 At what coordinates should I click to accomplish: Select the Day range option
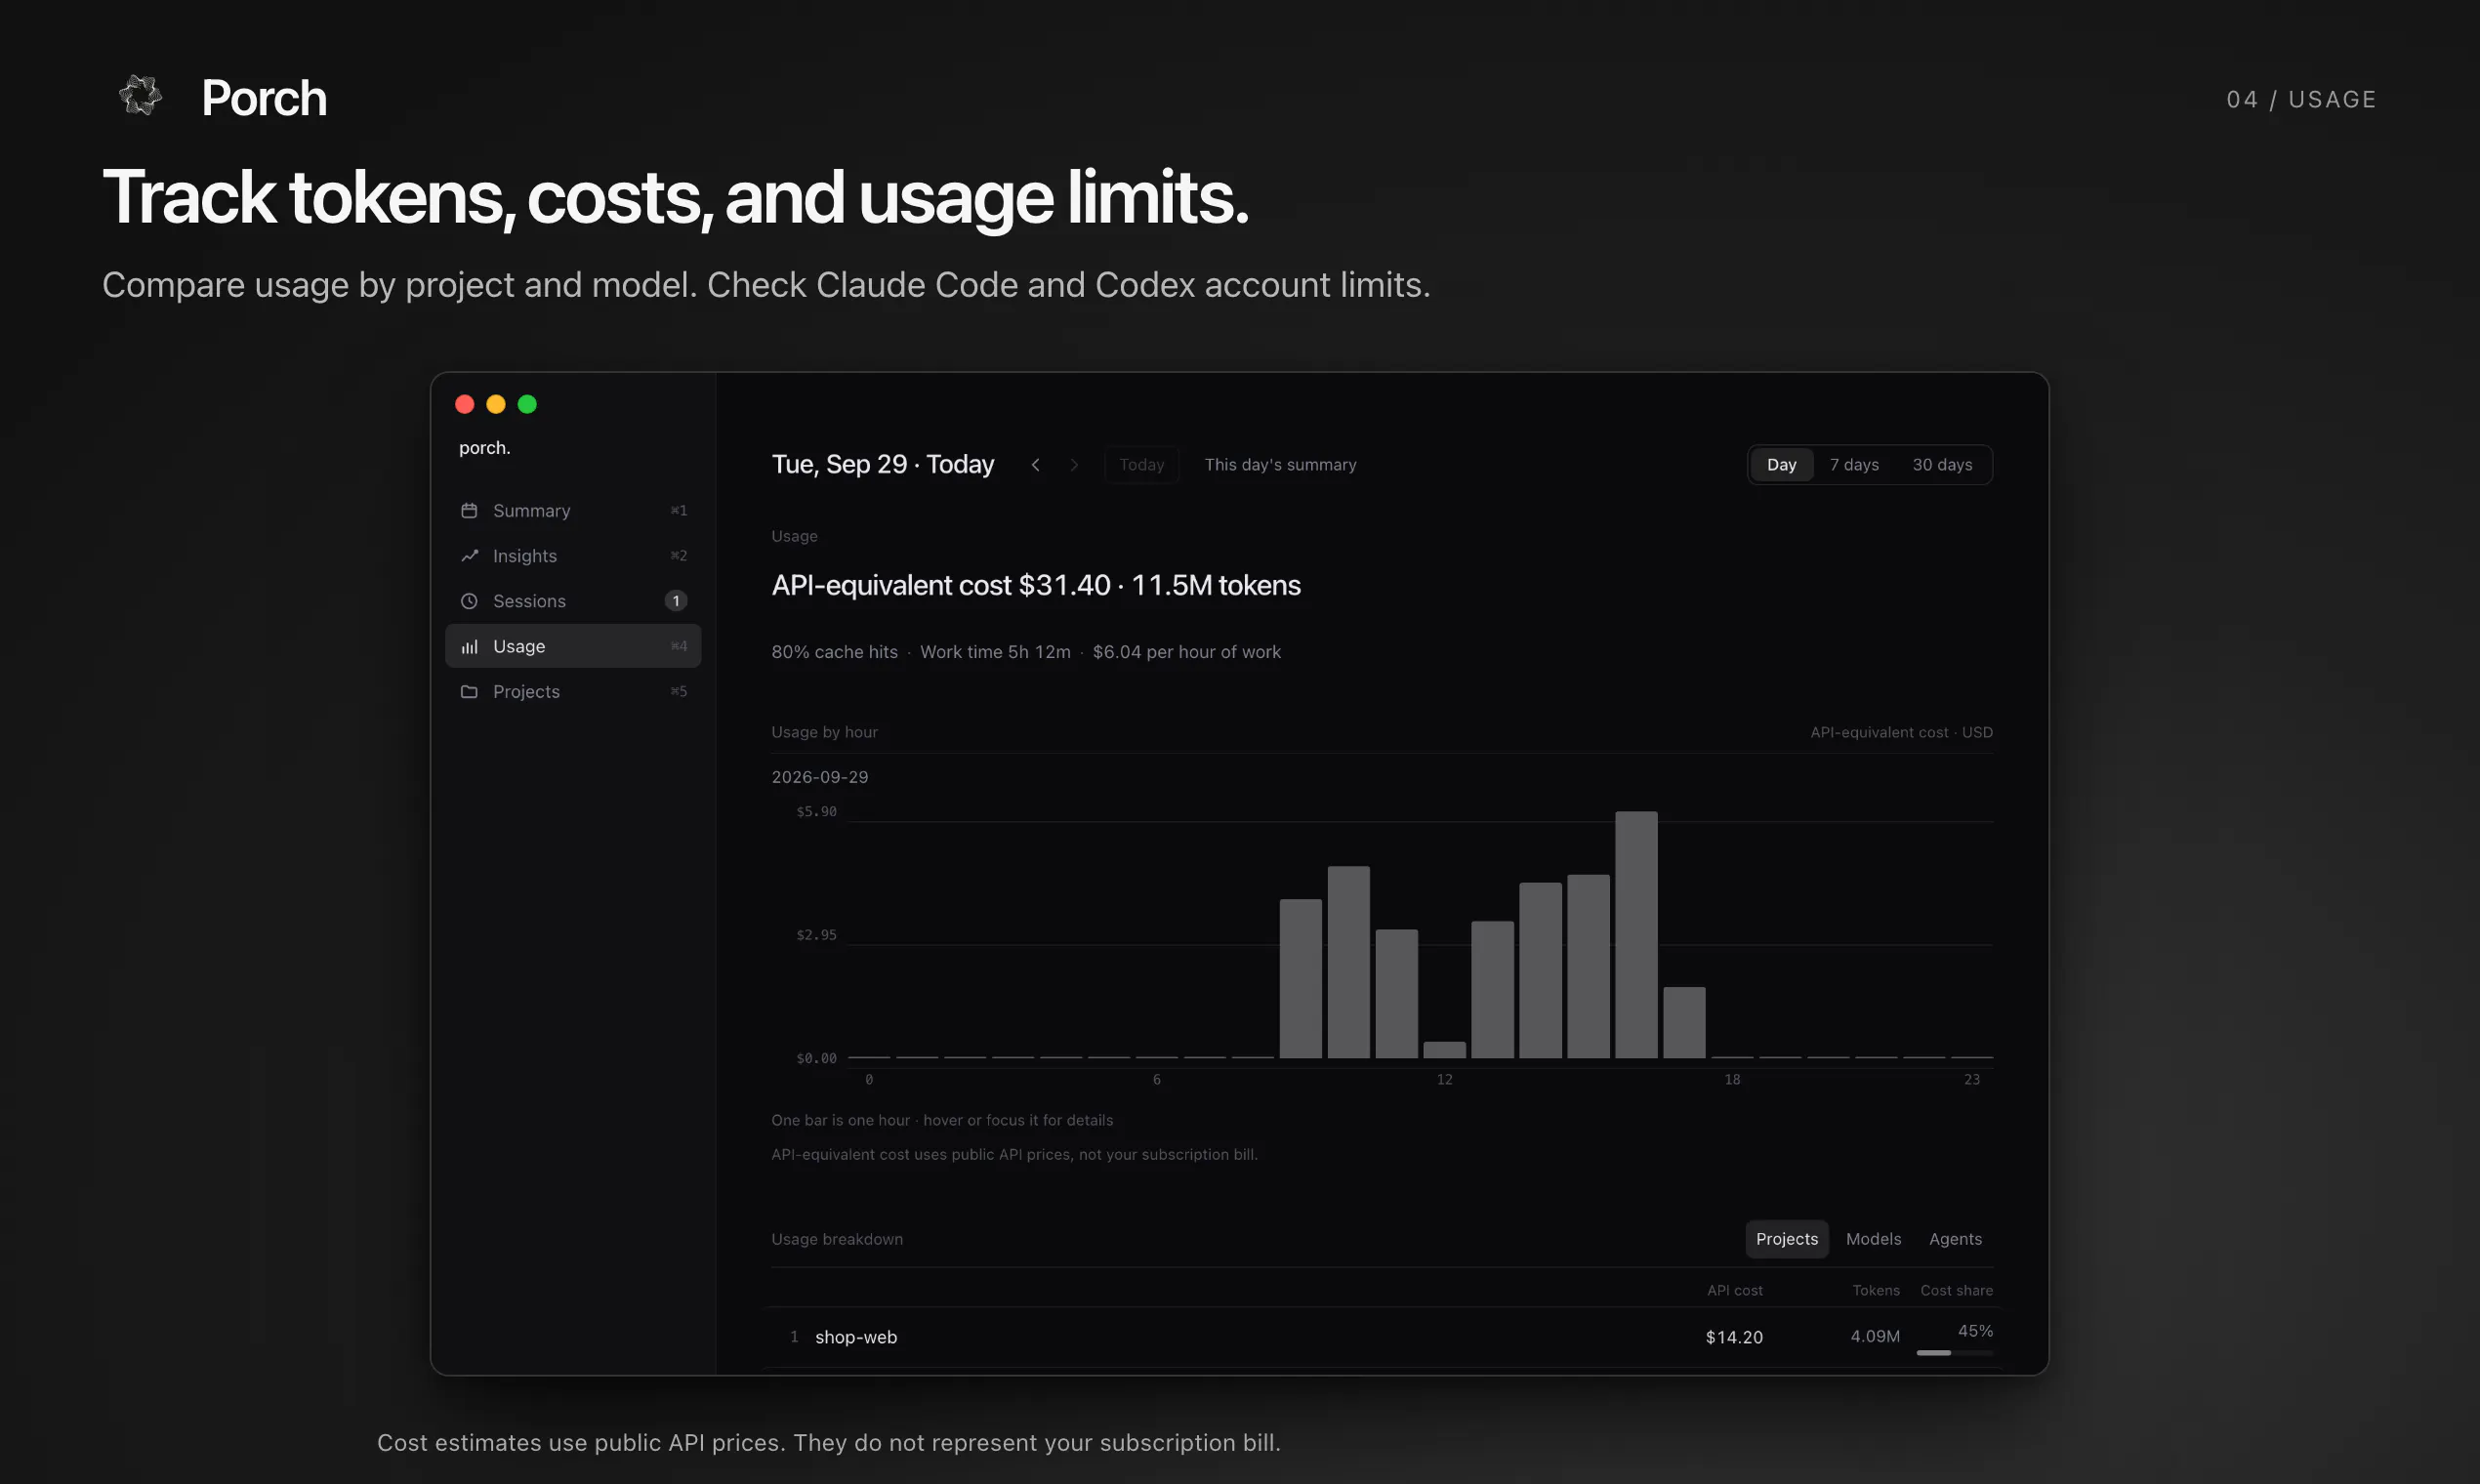coord(1781,465)
